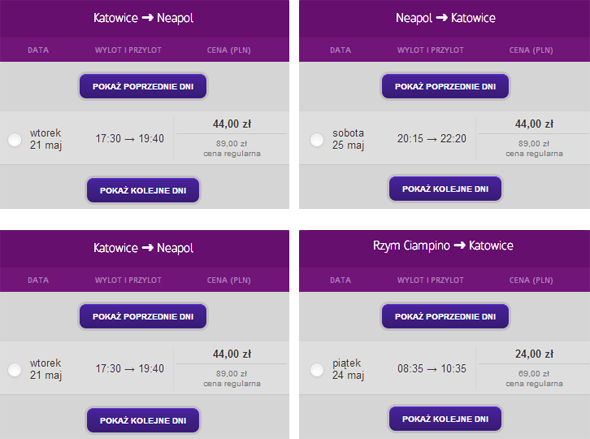Click Pokaż kolejne dni under Rzym Ciampino → Katowice
Image resolution: width=590 pixels, height=439 pixels.
tap(445, 419)
